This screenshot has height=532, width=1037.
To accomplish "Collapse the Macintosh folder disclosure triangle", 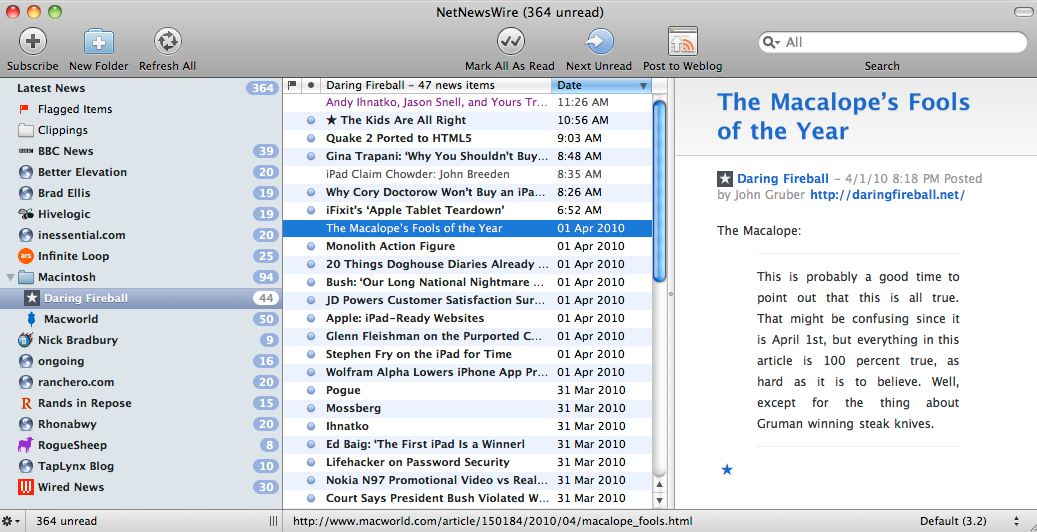I will pos(10,277).
